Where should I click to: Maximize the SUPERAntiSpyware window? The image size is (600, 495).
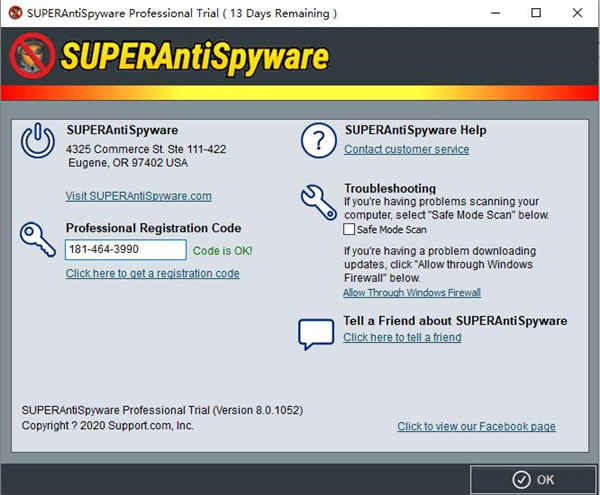point(536,13)
